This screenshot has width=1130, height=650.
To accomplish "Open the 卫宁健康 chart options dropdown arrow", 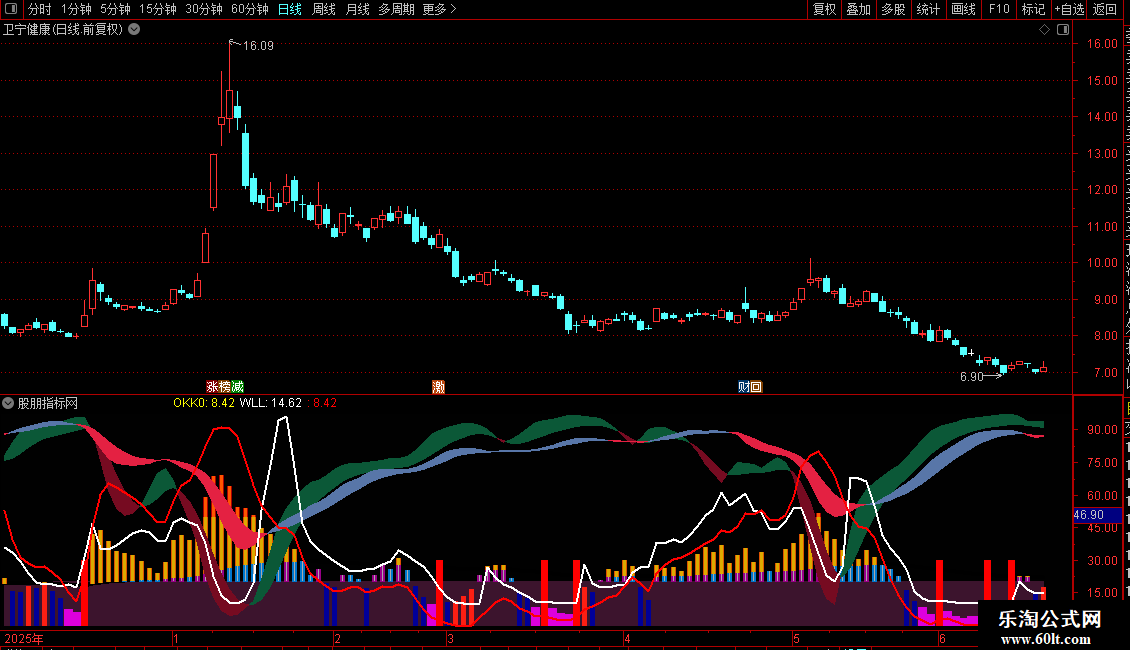I will [x=134, y=30].
